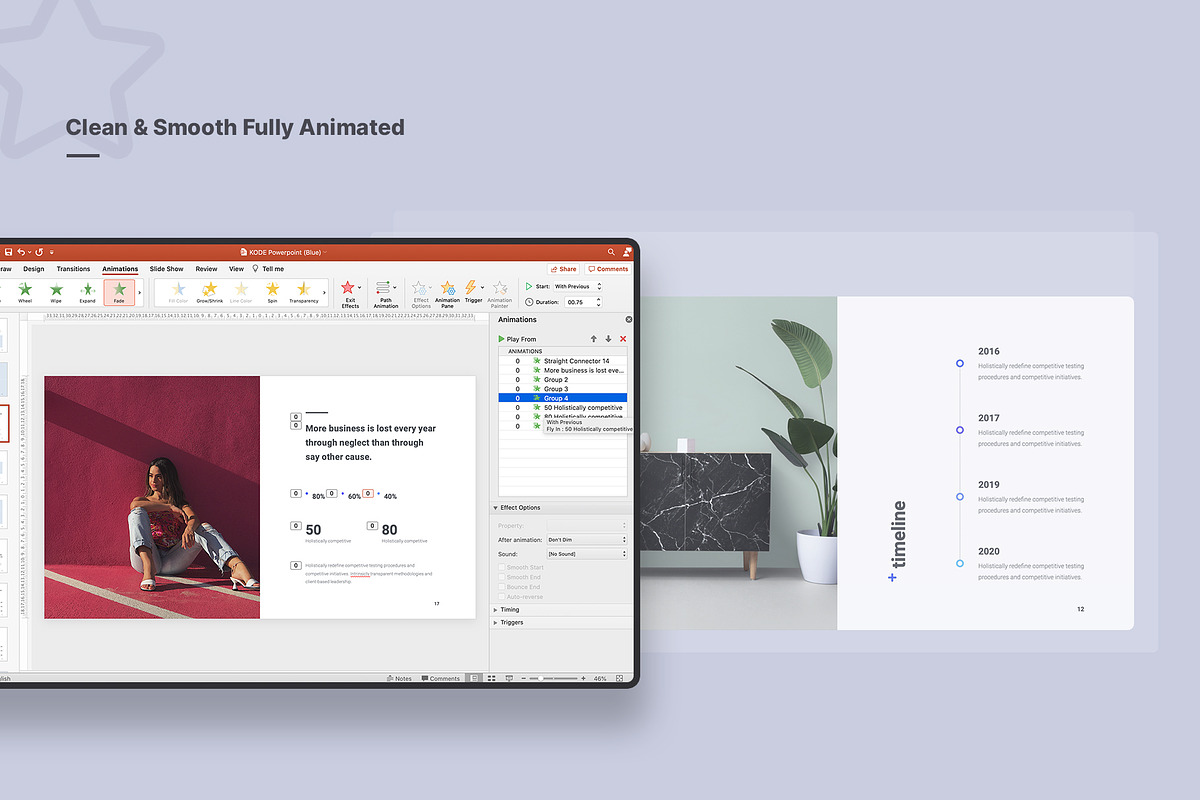Expand emphasis effects gallery arrow
This screenshot has width=1200, height=800.
[324, 292]
